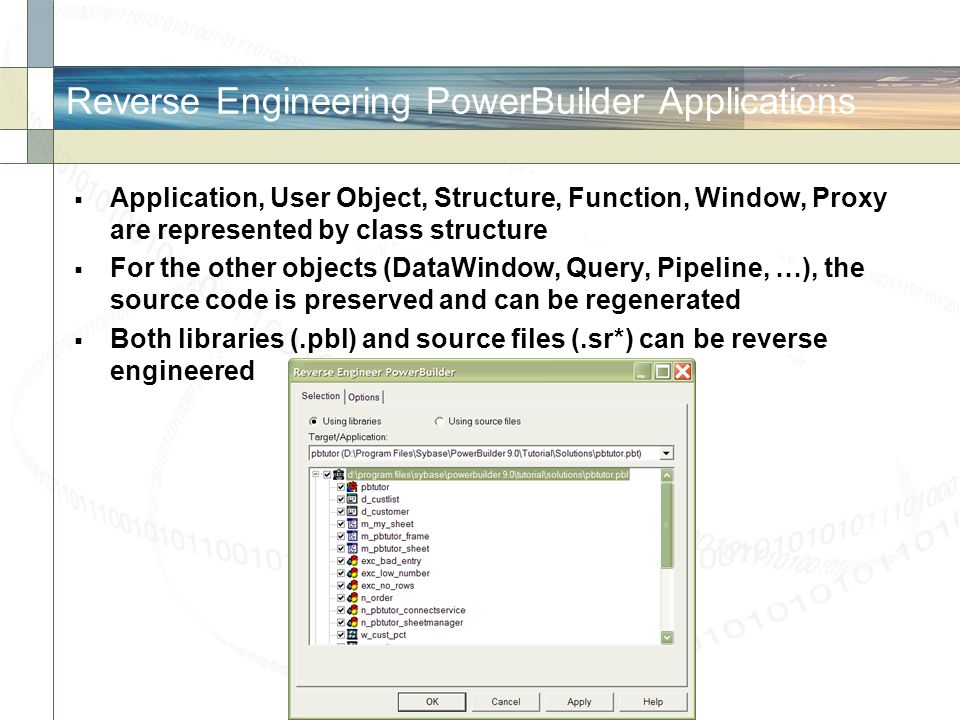The image size is (960, 720).
Task: Click the pbtutor.pbl library icon
Action: click(x=339, y=474)
